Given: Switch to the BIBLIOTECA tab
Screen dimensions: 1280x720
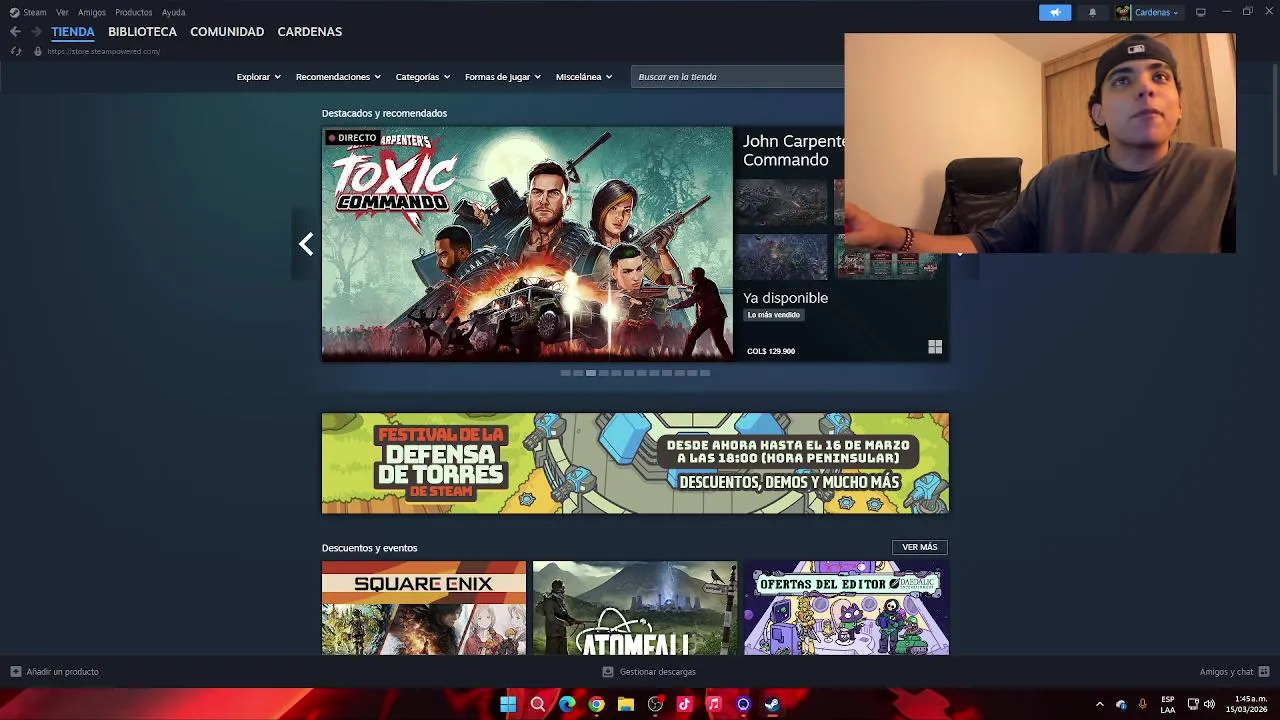Looking at the screenshot, I should coord(142,32).
